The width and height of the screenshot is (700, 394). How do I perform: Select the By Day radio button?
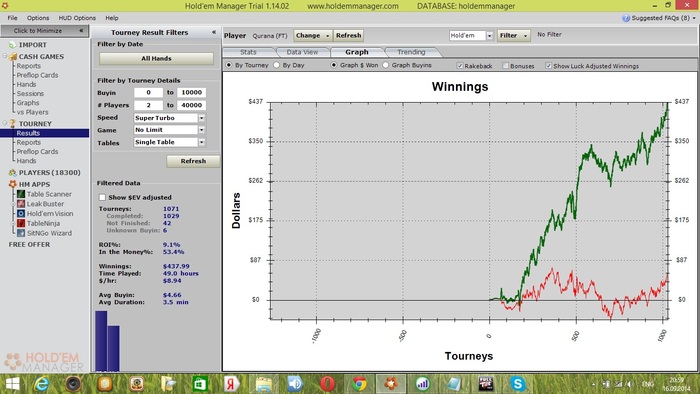tap(276, 65)
